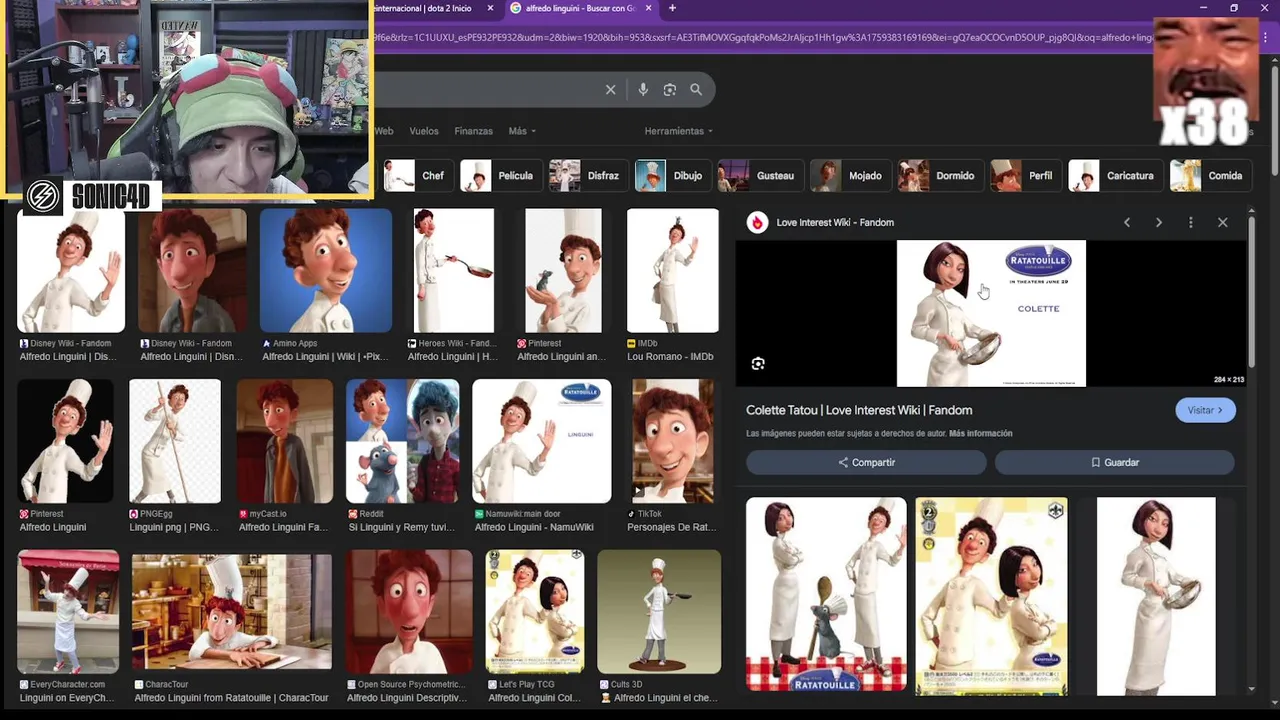Open the Más información link
Screen dimensions: 1280x720
[980, 434]
